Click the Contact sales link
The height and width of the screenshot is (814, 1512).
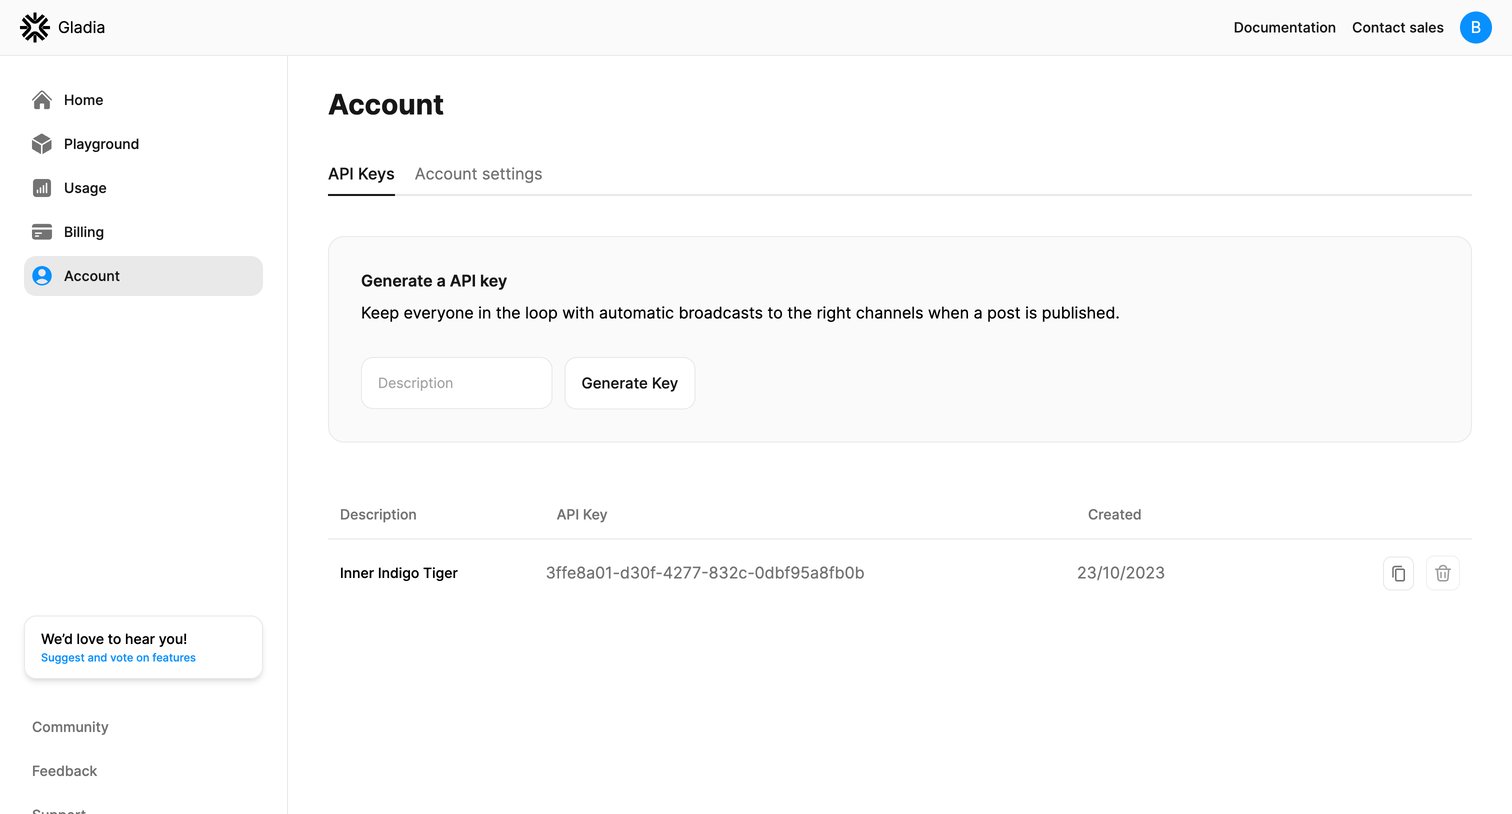click(1398, 27)
